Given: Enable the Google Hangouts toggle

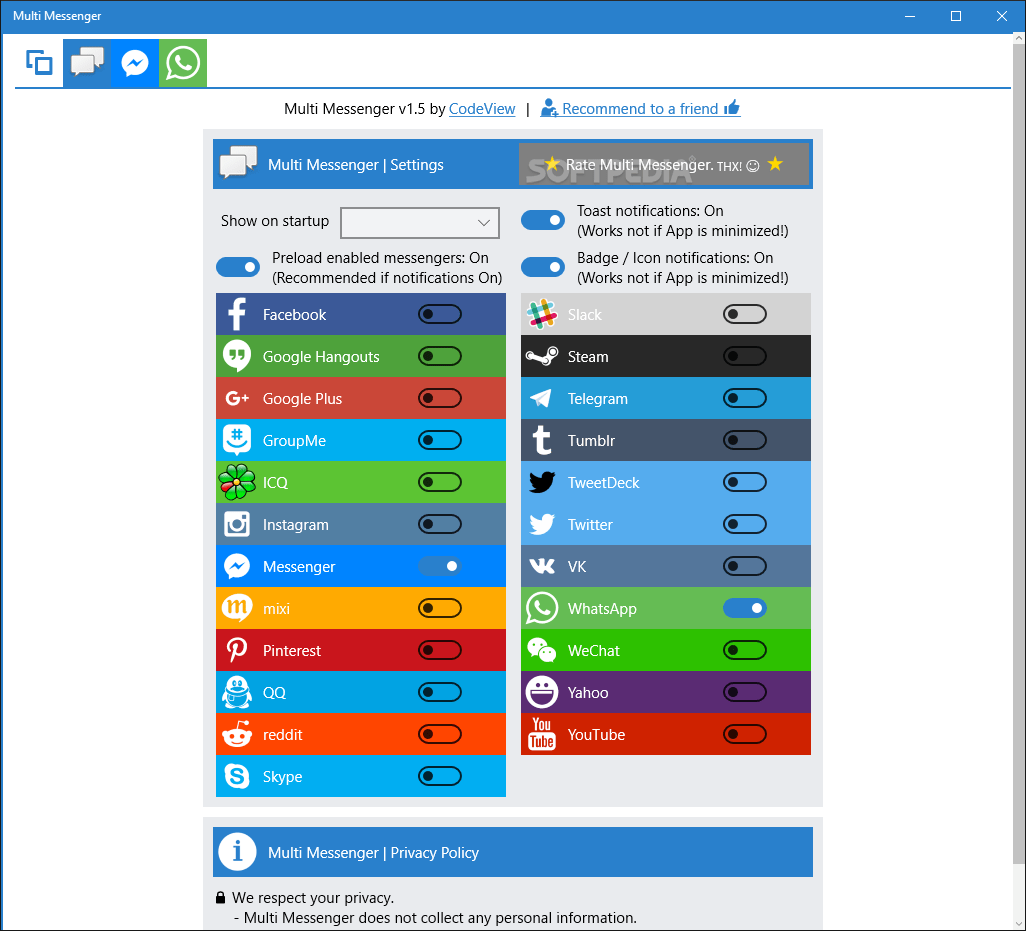Looking at the screenshot, I should click(x=440, y=356).
